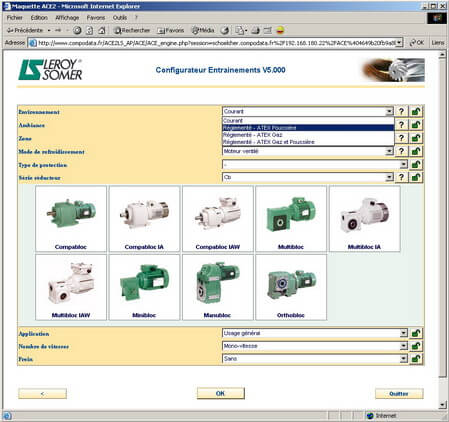Toggle the Mode de refroidissement lock

[415, 151]
